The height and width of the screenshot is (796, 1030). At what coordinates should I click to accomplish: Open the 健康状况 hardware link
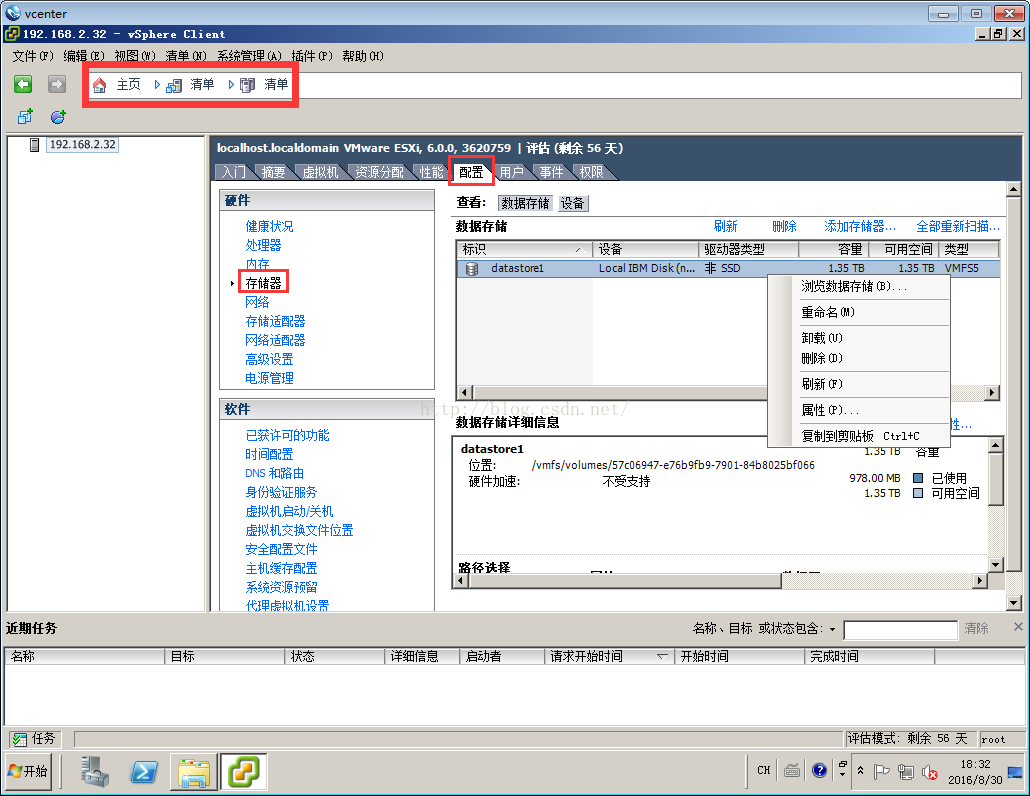[x=269, y=227]
